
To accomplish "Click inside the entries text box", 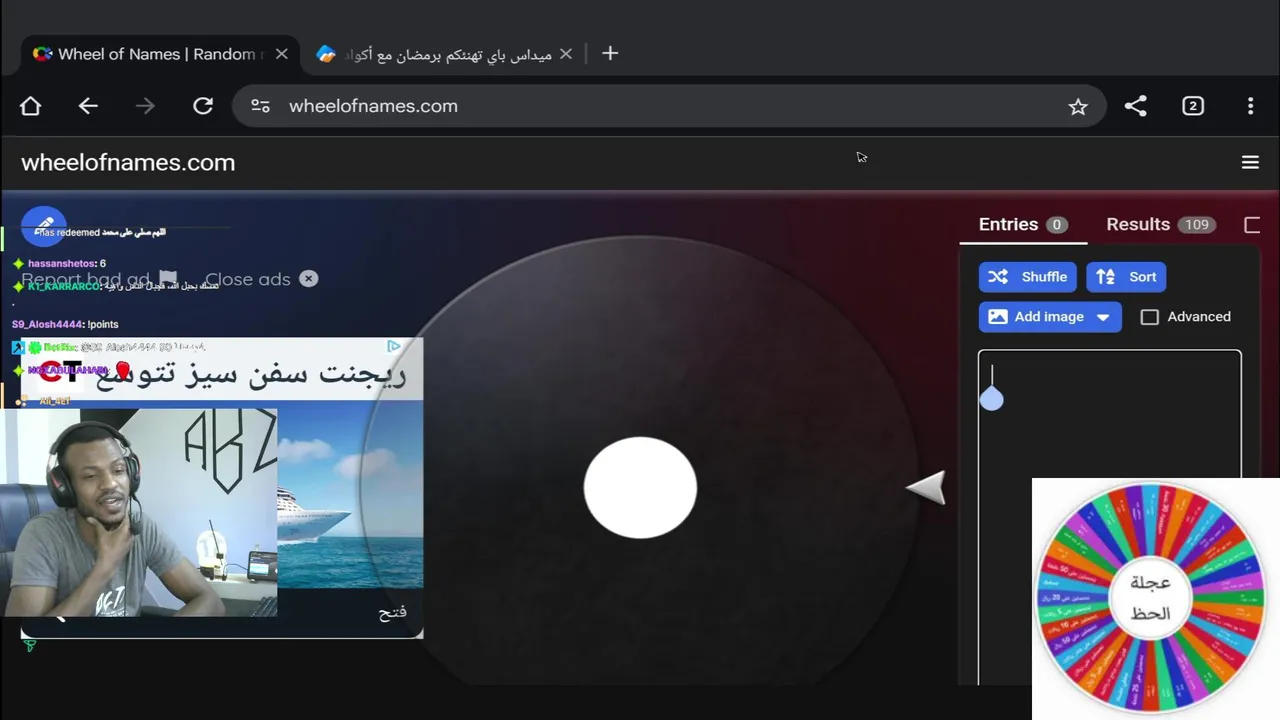I will pos(1110,517).
